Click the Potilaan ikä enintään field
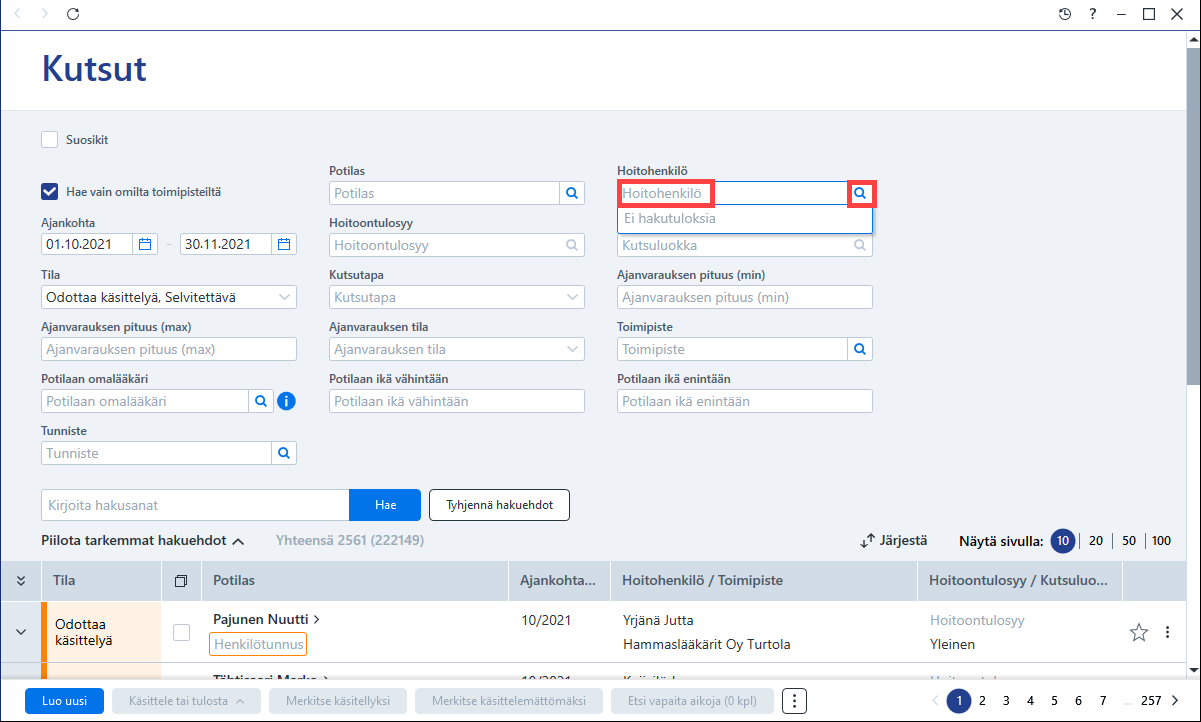Image resolution: width=1201 pixels, height=722 pixels. click(x=745, y=401)
